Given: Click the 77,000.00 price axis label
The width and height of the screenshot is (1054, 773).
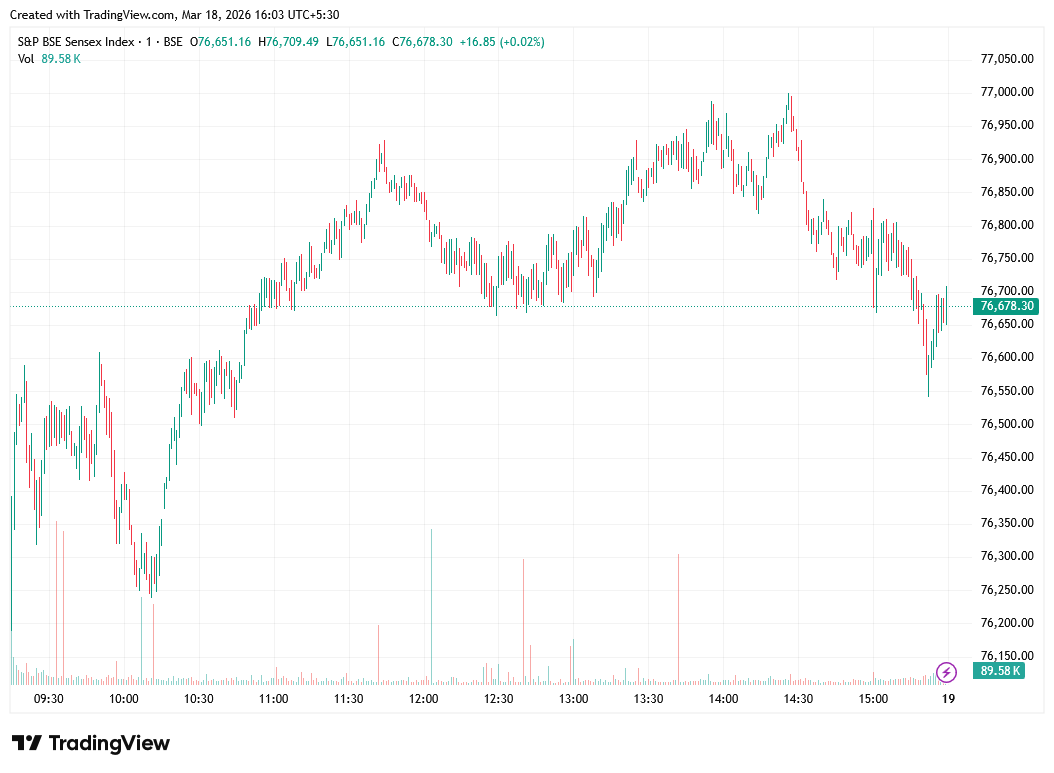Looking at the screenshot, I should coord(1006,92).
